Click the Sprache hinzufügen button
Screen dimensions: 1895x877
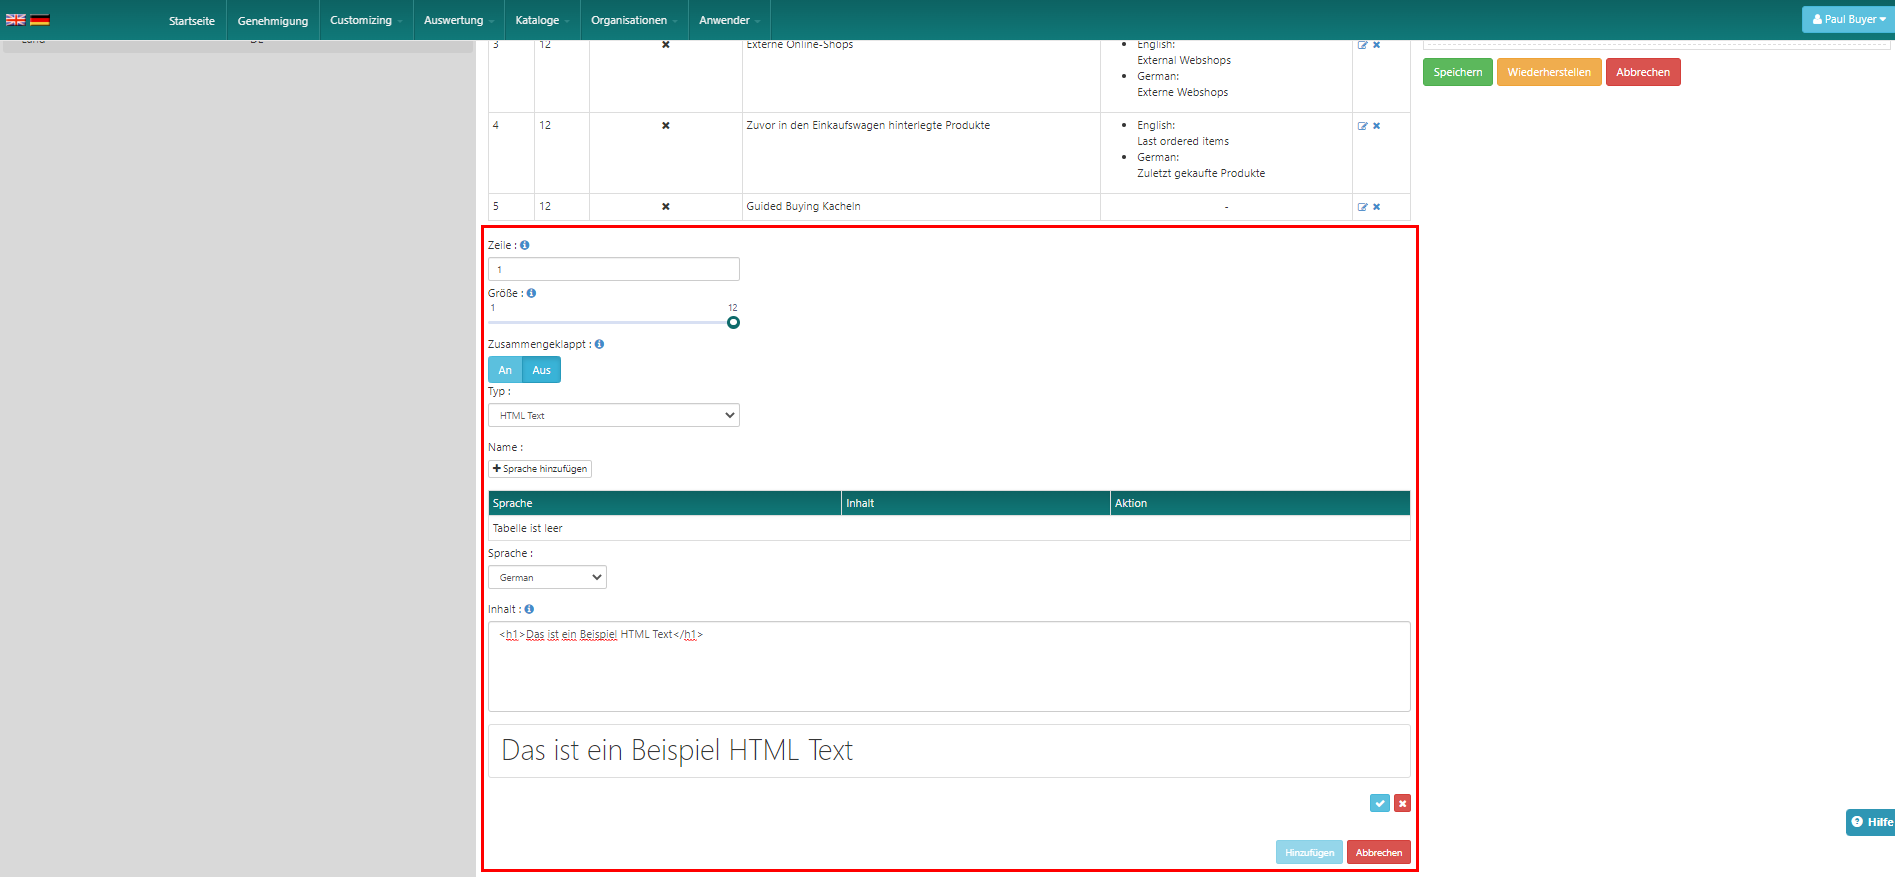tap(540, 469)
